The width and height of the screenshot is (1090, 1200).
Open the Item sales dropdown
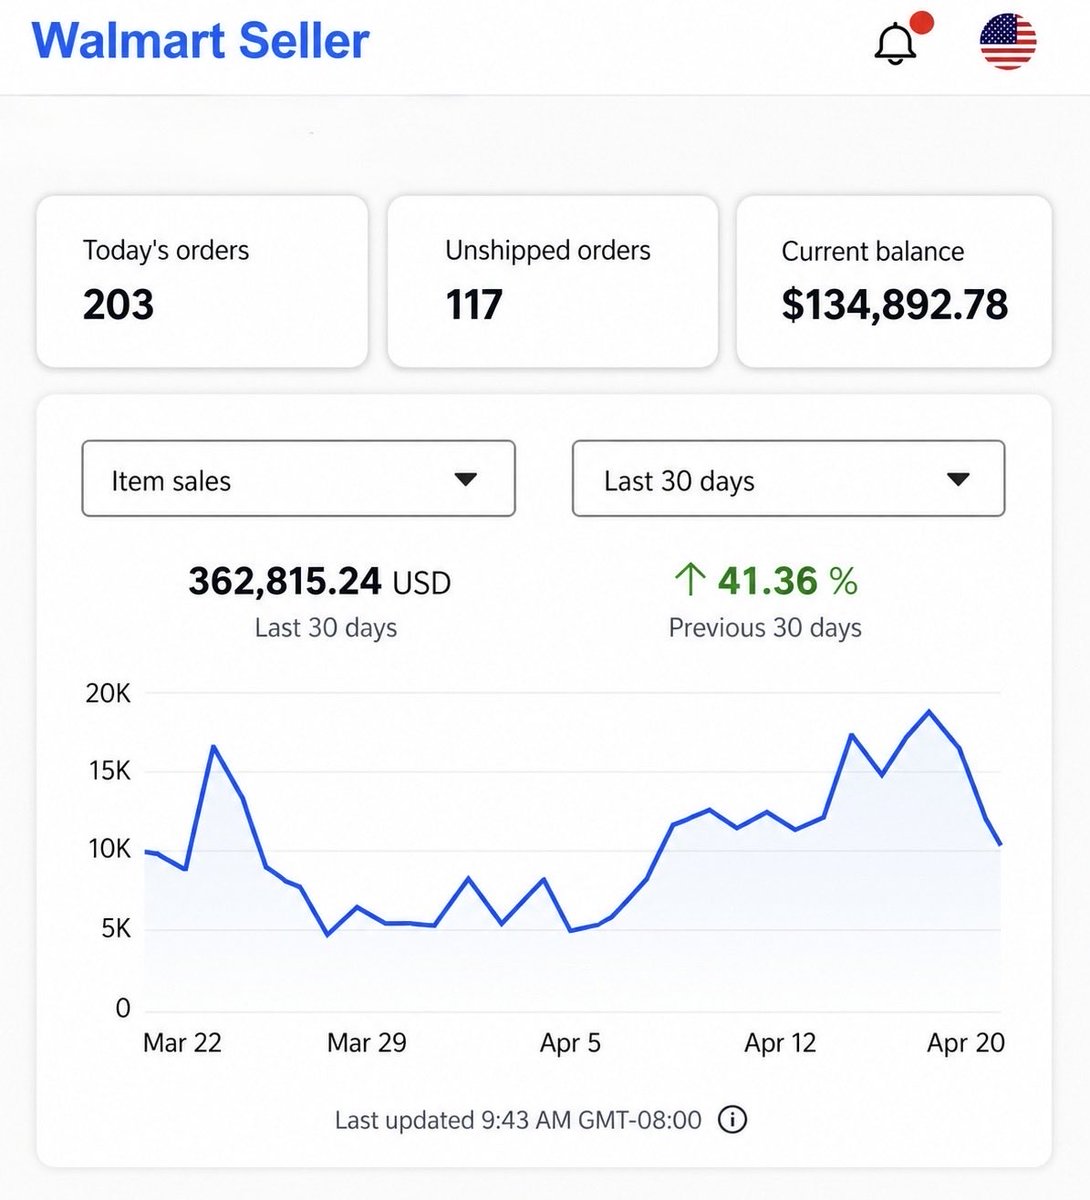coord(298,479)
